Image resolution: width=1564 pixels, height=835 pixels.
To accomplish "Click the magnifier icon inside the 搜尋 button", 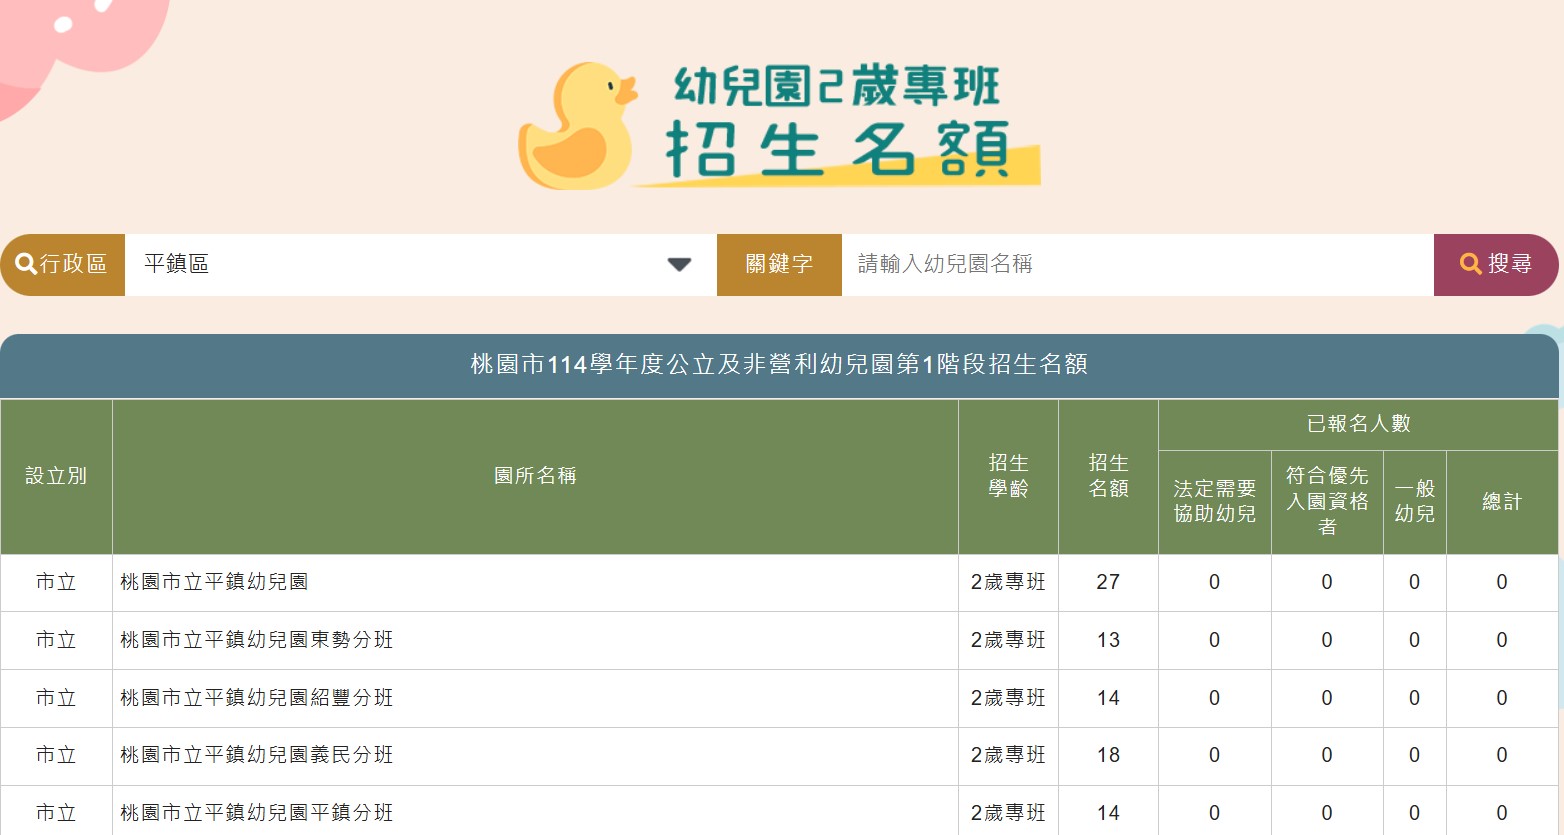I will [x=1470, y=263].
